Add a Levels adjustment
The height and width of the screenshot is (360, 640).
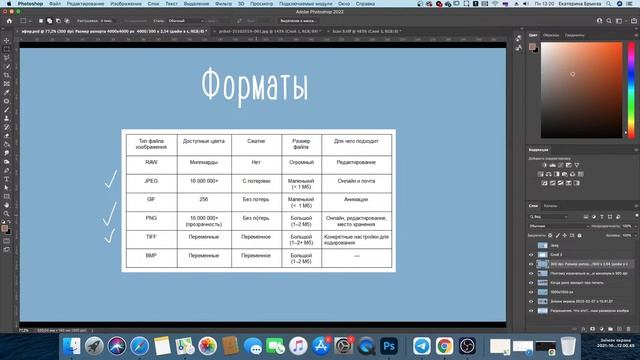(x=553, y=165)
